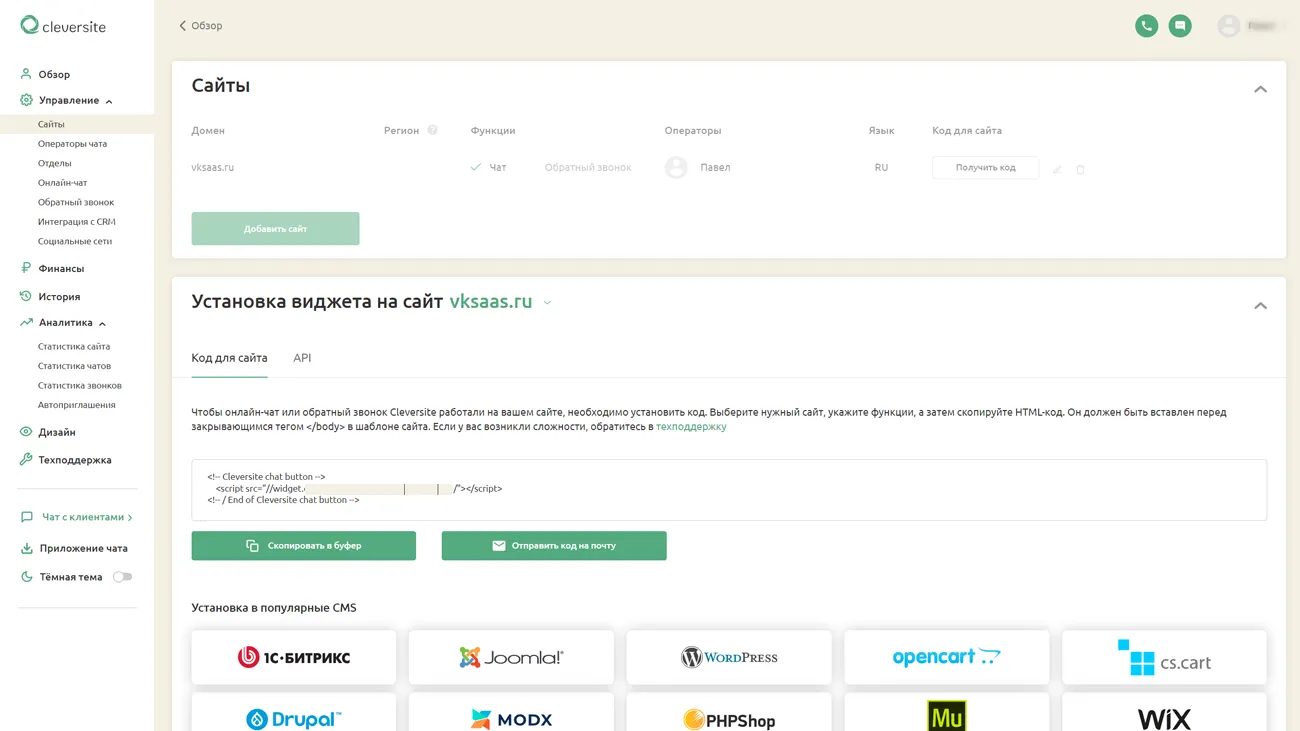The image size is (1300, 731).
Task: Open the OpenCart installation tile
Action: pos(946,657)
